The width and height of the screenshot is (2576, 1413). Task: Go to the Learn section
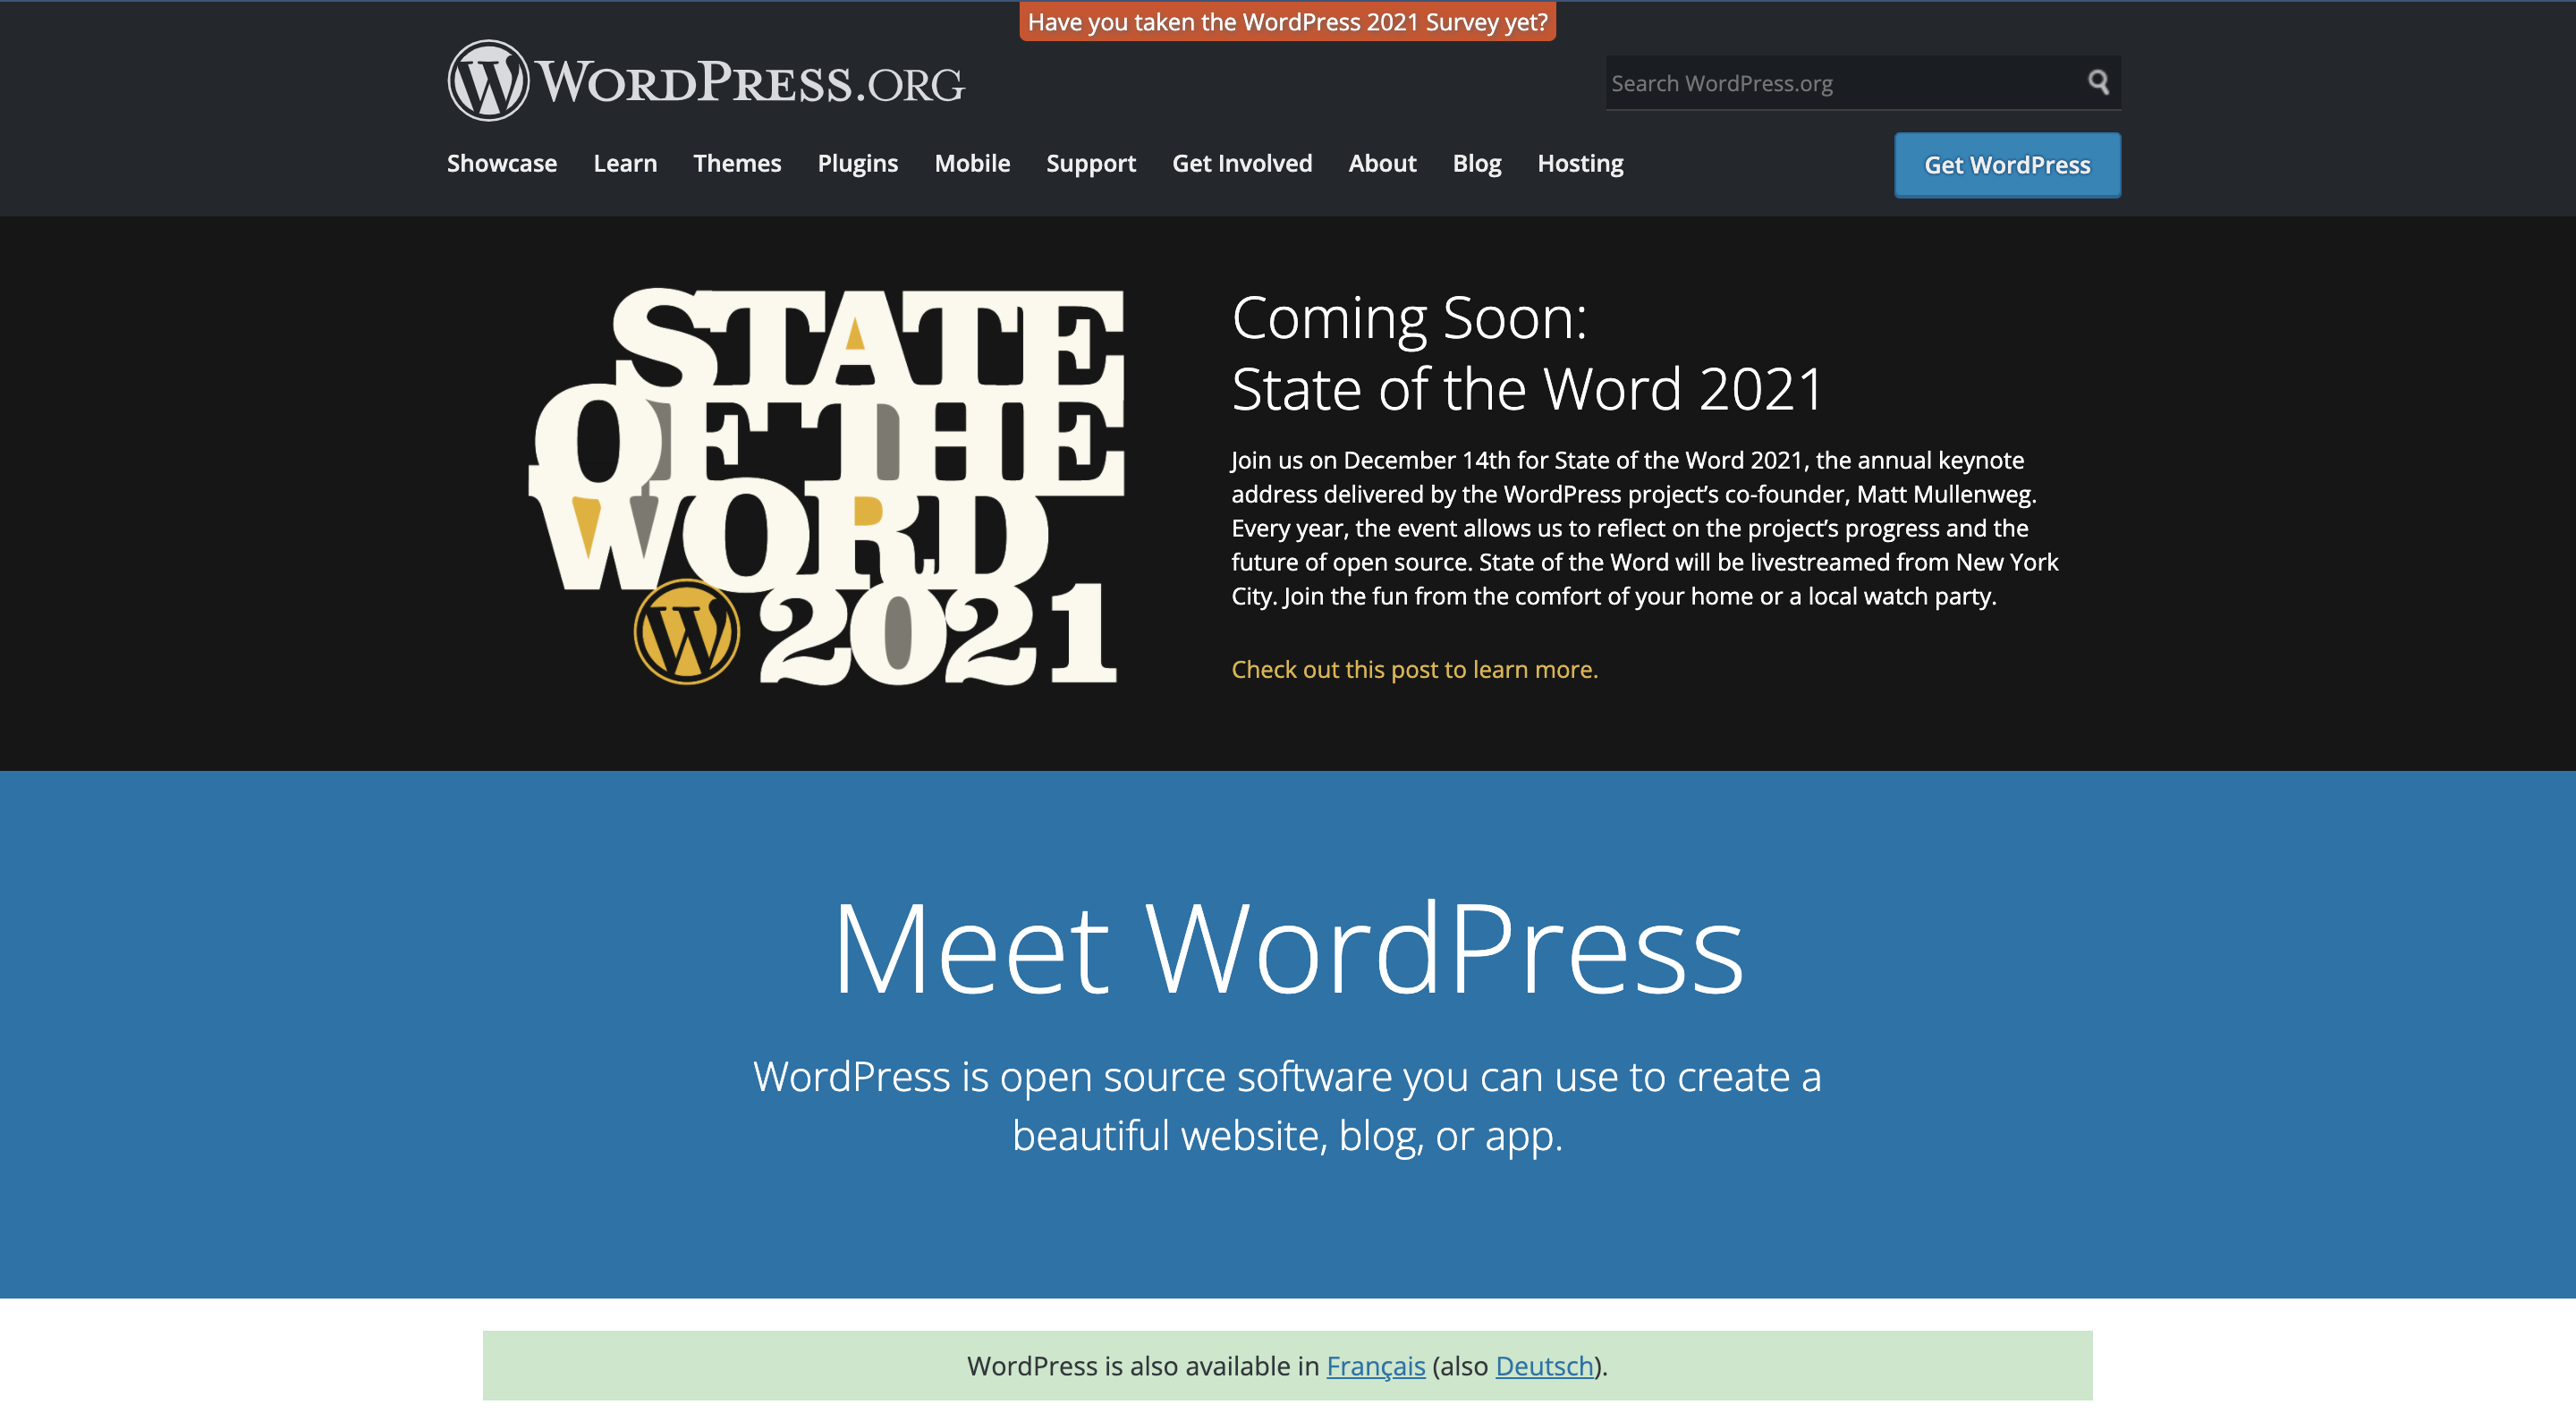click(x=625, y=163)
